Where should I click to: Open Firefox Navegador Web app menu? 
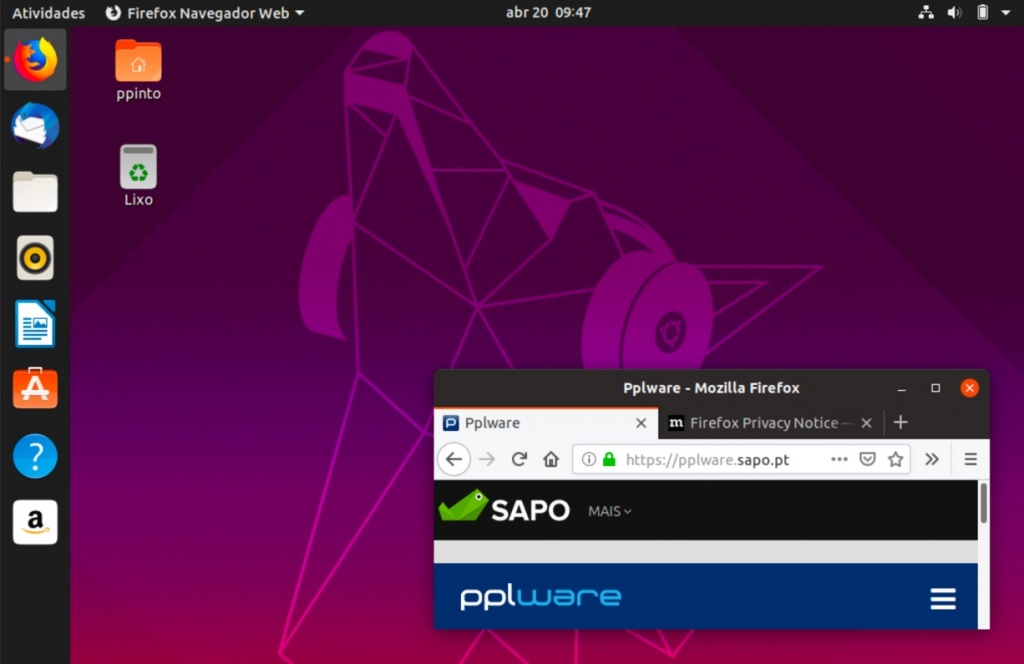205,12
